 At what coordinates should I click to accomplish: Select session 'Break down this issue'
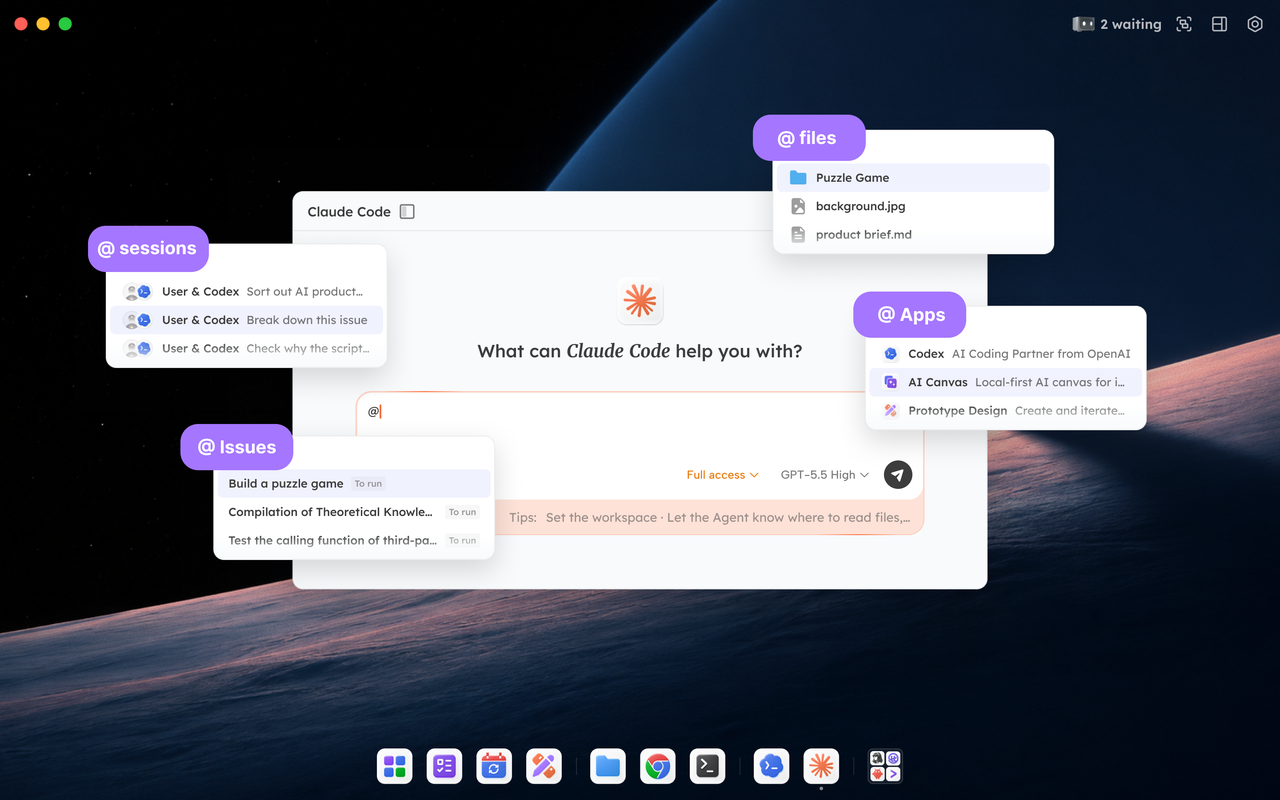(246, 320)
